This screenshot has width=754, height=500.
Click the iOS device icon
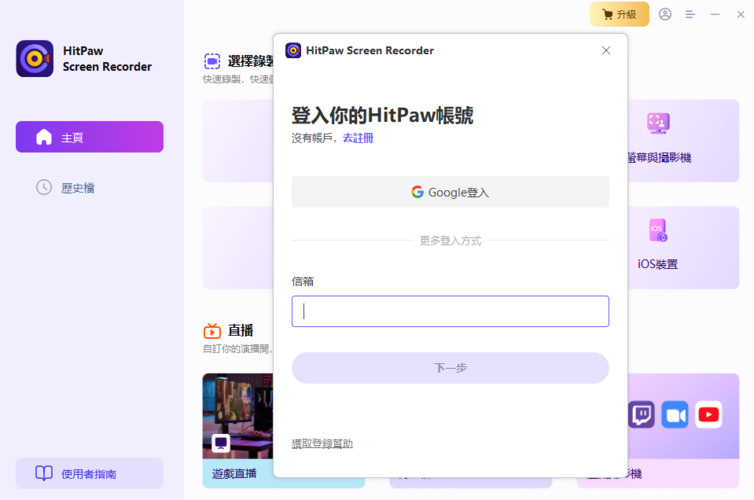658,230
